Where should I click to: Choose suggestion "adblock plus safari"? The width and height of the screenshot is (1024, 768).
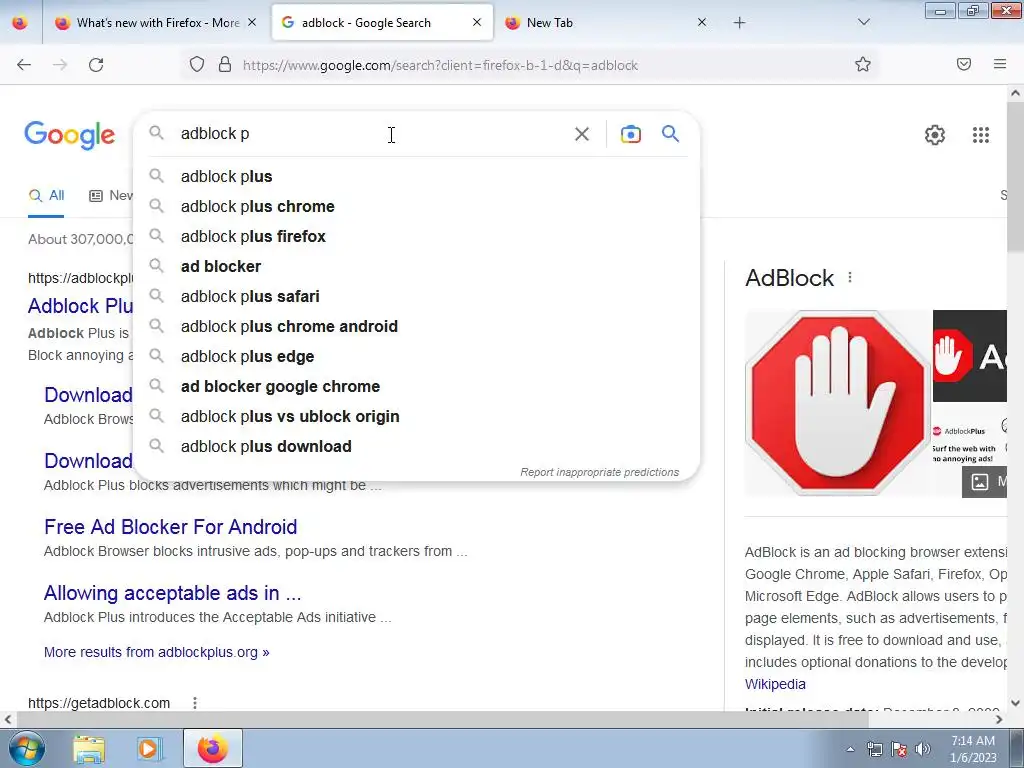click(x=416, y=296)
